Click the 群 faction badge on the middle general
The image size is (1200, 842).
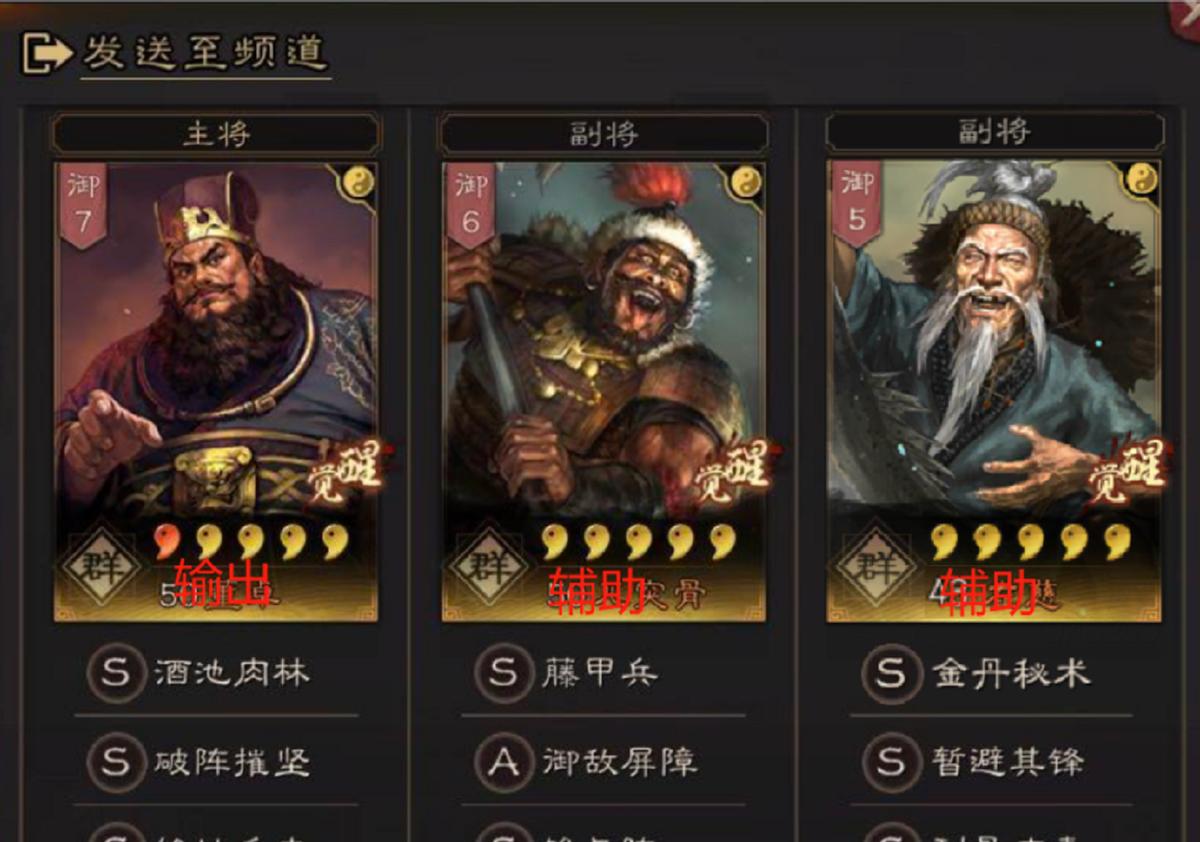tap(487, 567)
